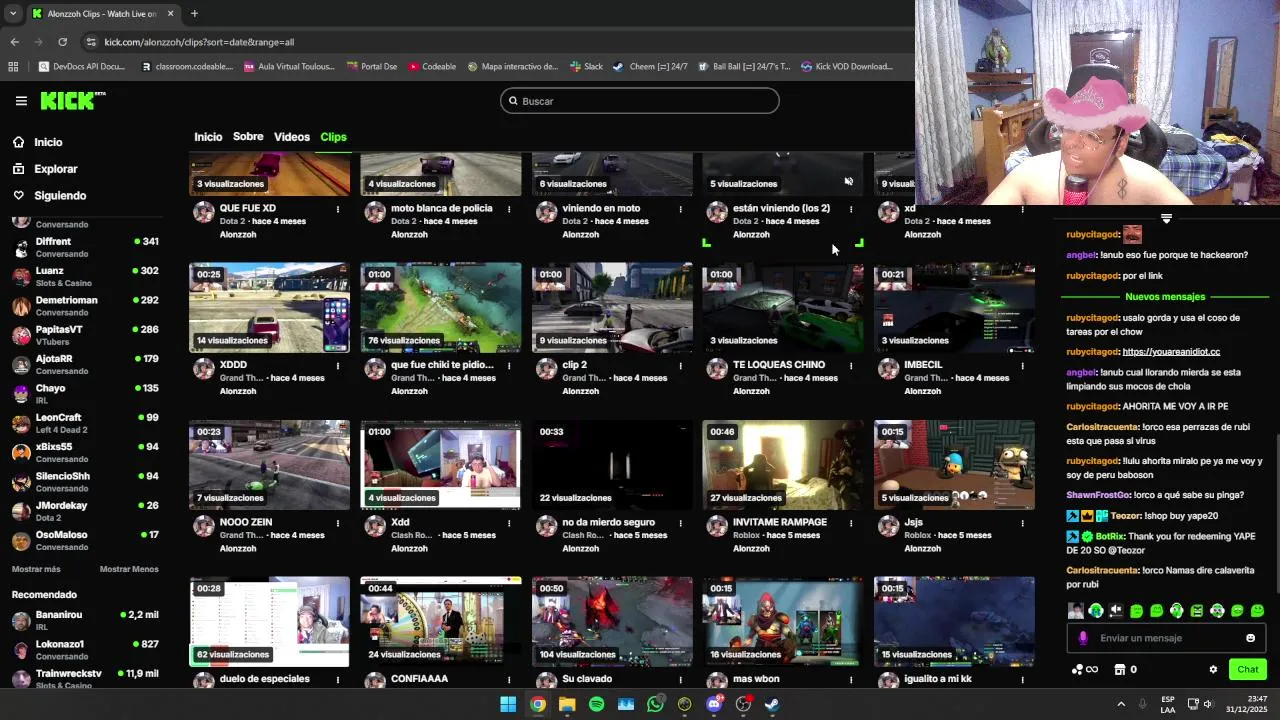The height and width of the screenshot is (720, 1280).
Task: Send message with the Chat button
Action: click(x=1247, y=670)
